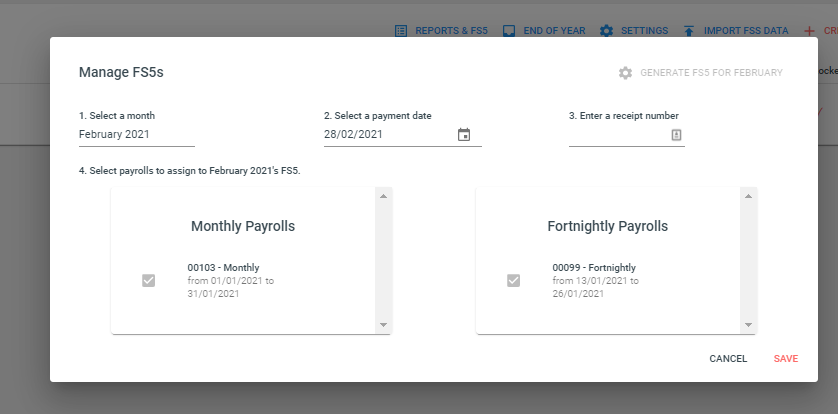Open Reports & FS5 menu
This screenshot has height=414, width=838.
tap(441, 31)
